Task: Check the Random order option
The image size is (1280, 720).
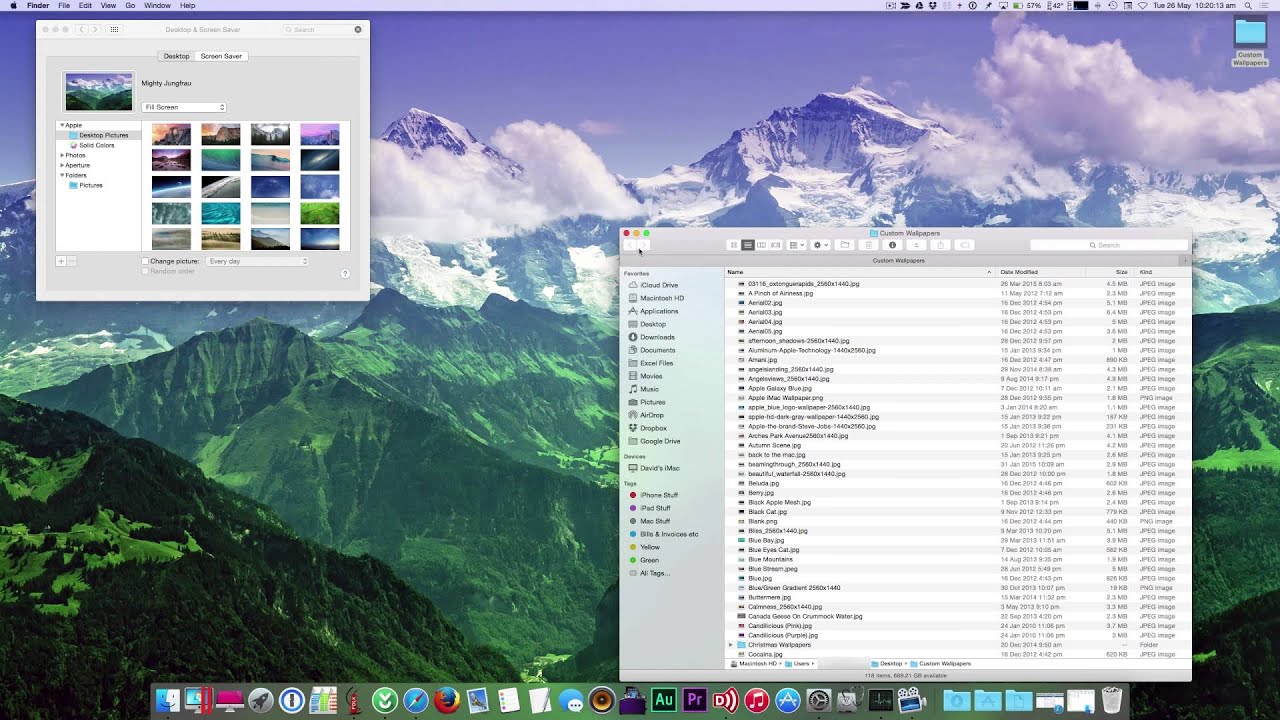Action: pyautogui.click(x=144, y=270)
